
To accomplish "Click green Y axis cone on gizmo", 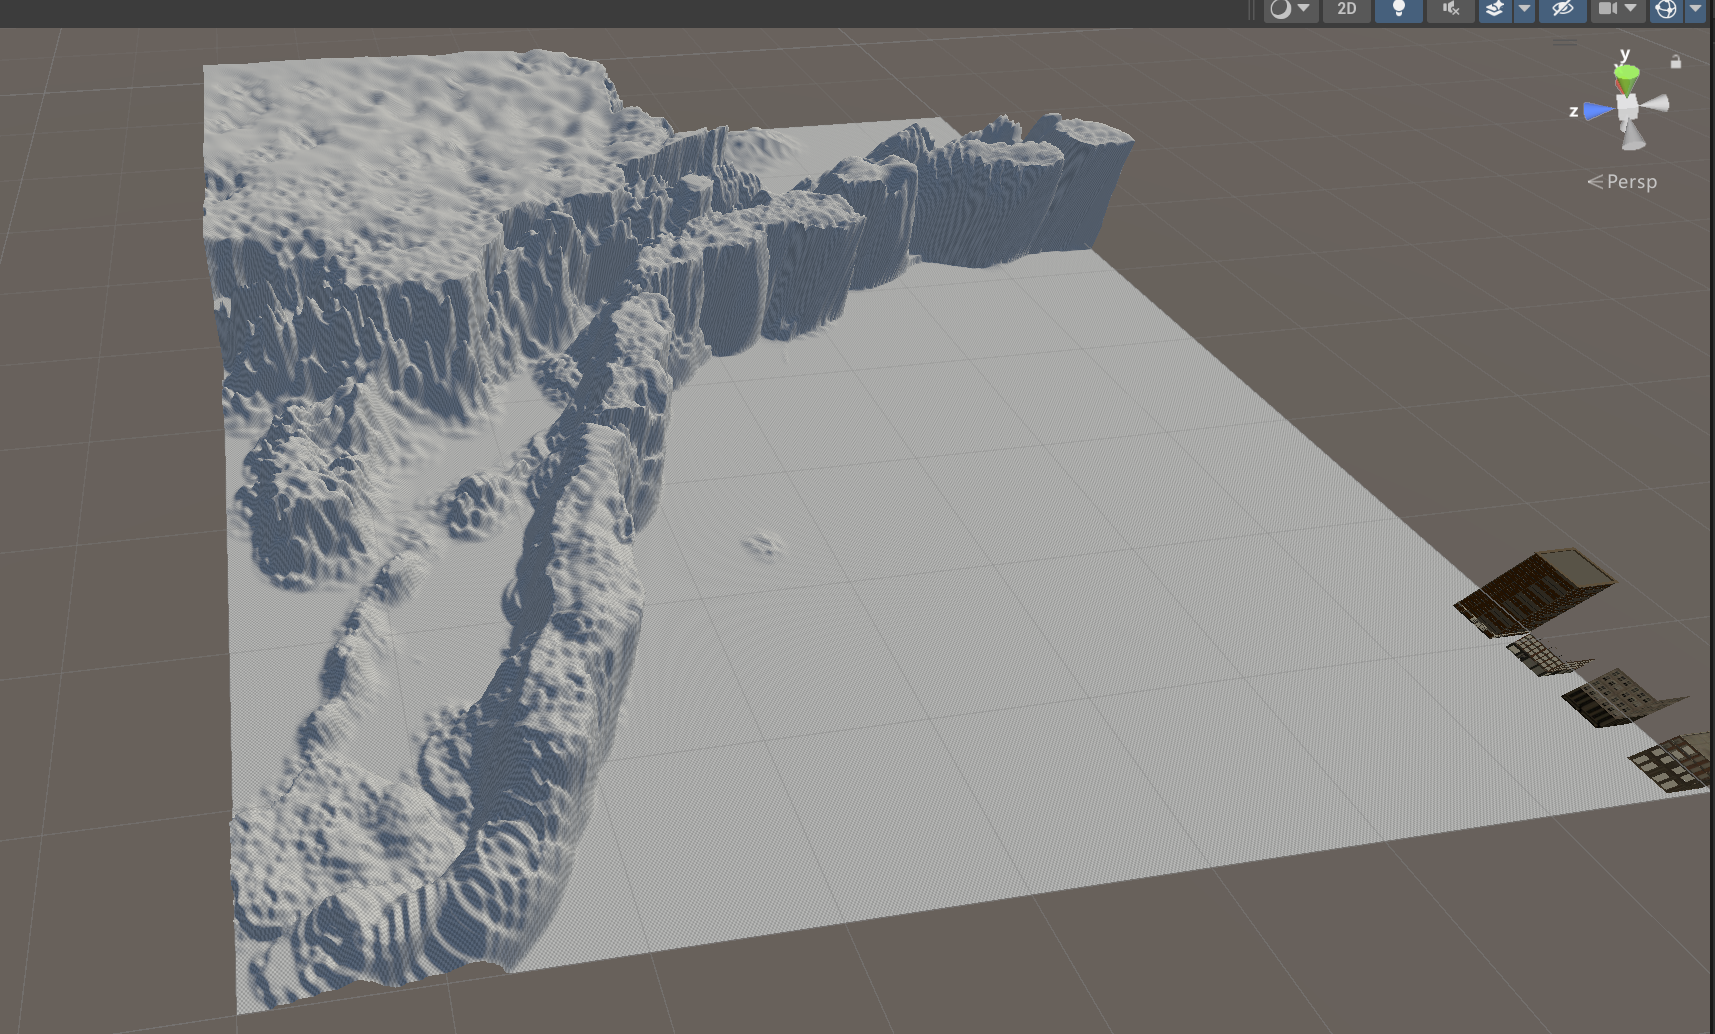I will [x=1627, y=75].
